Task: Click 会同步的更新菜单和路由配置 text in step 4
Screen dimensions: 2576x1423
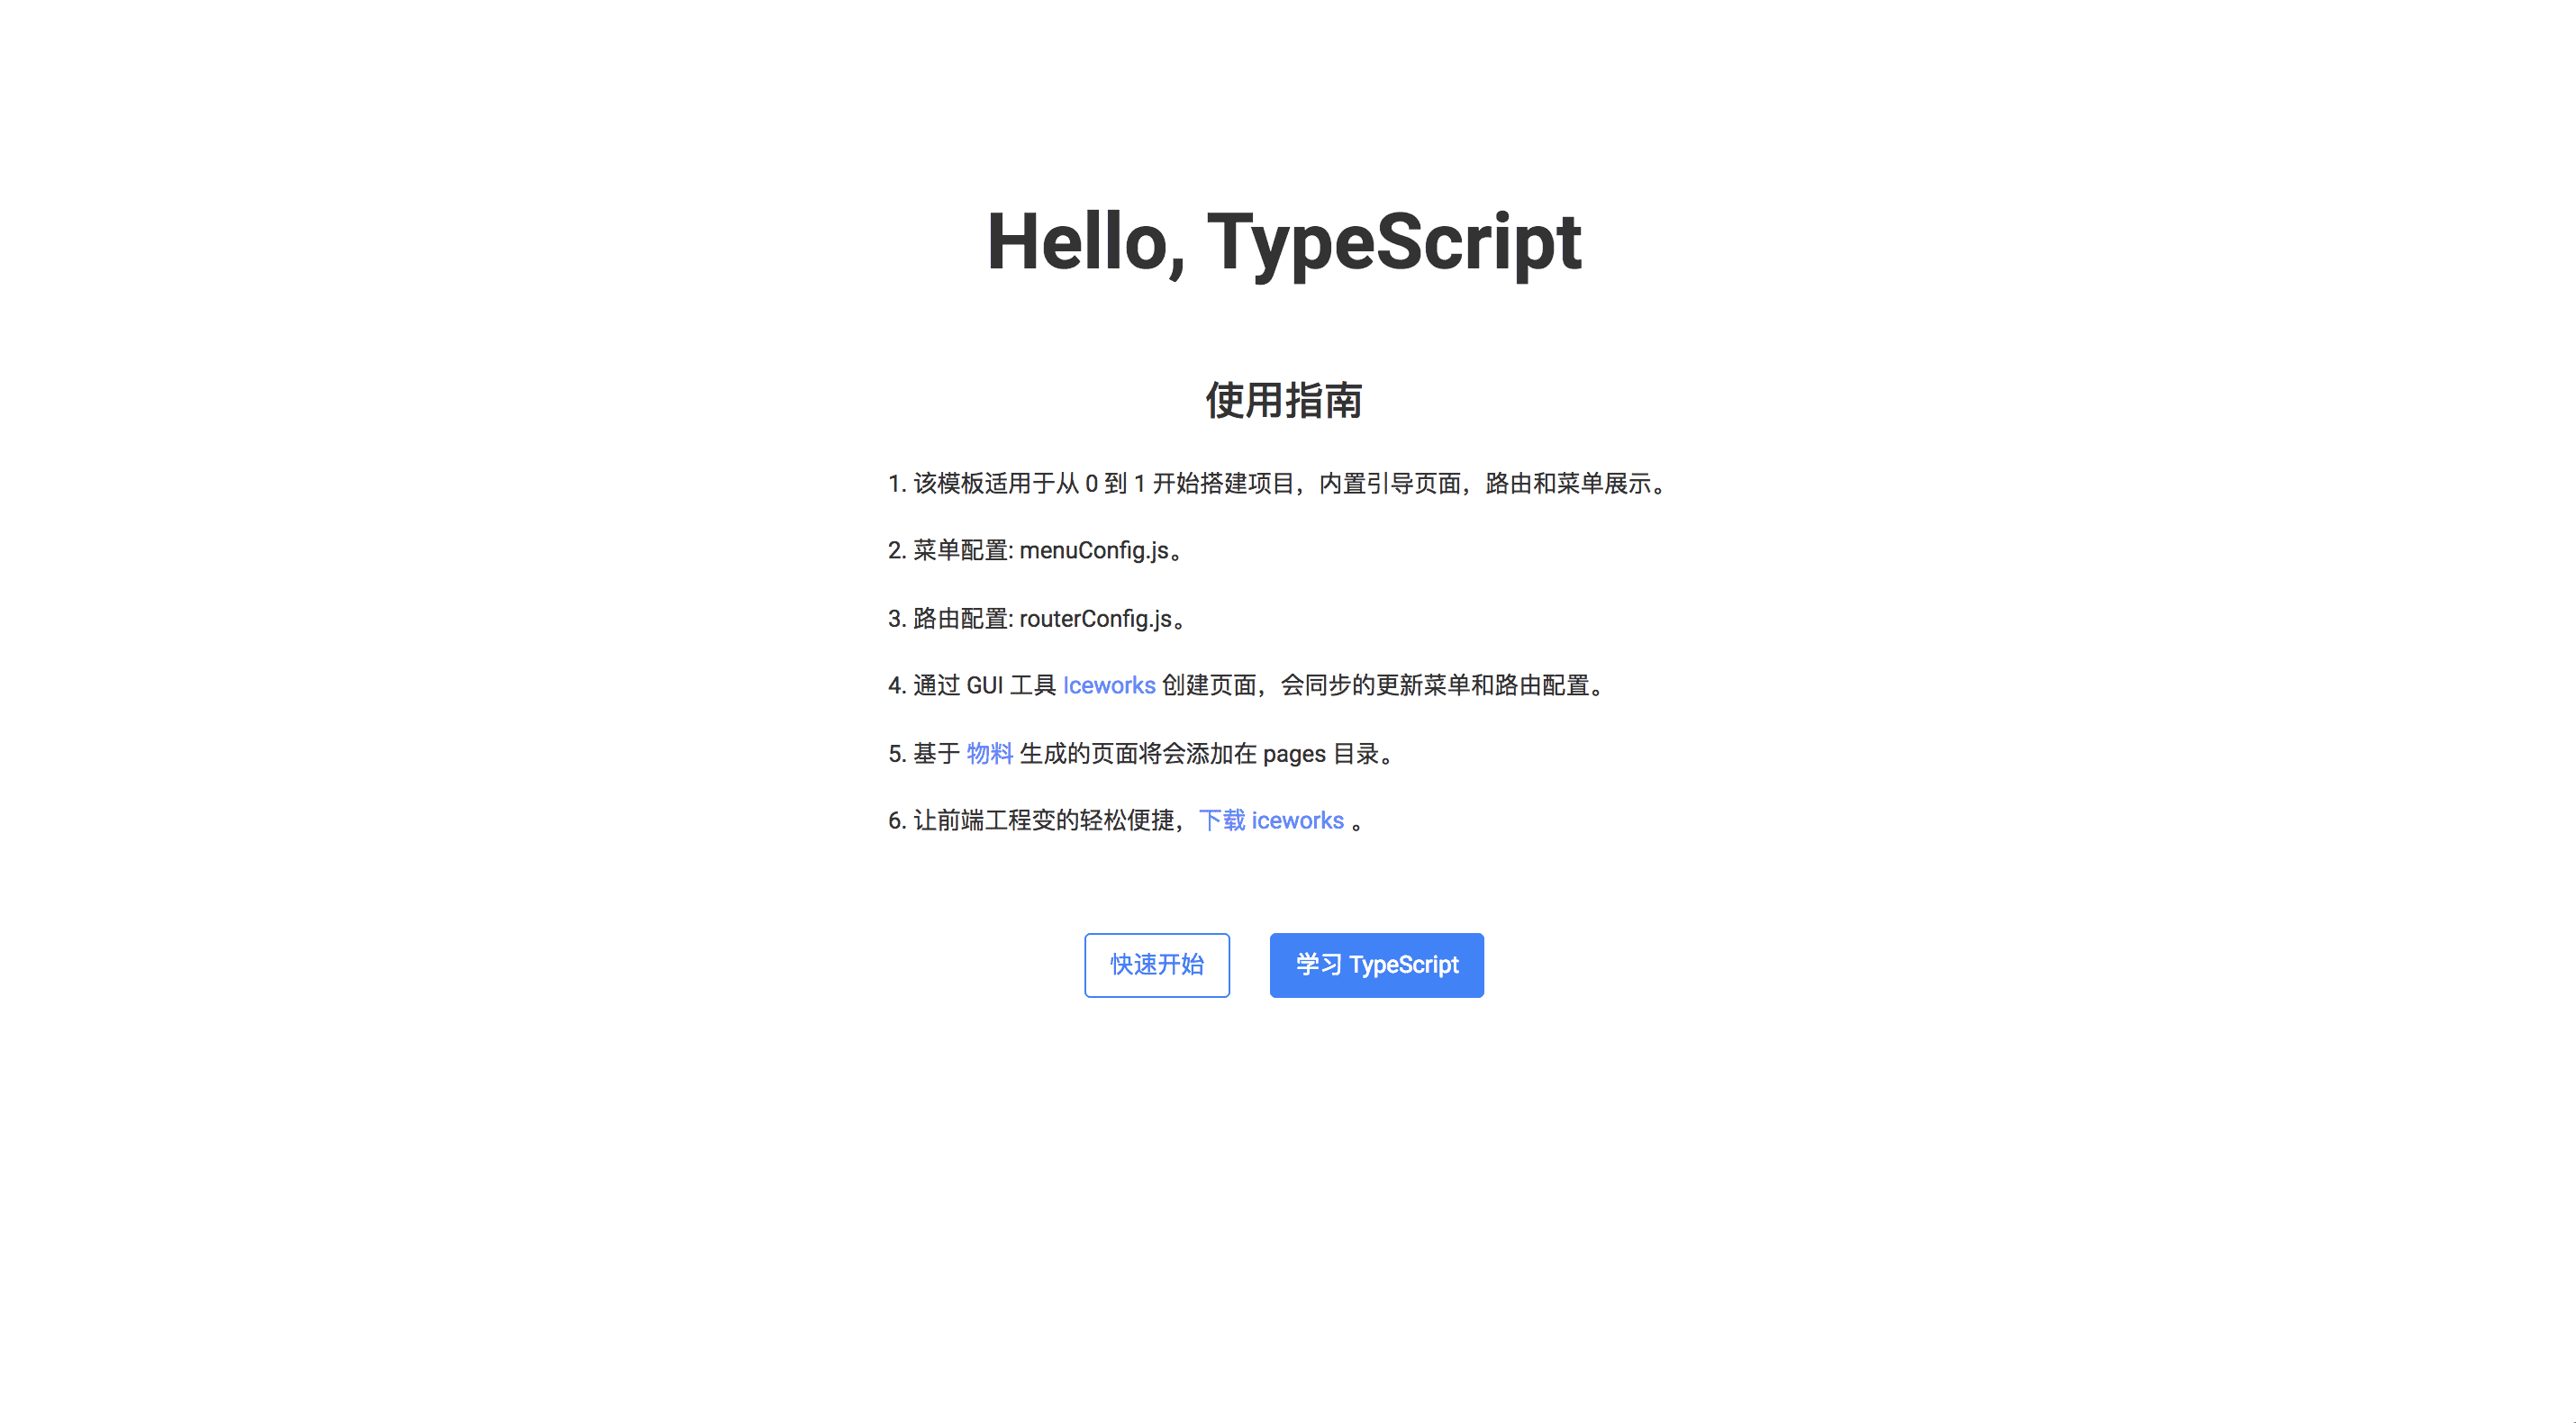Action: pos(1435,686)
